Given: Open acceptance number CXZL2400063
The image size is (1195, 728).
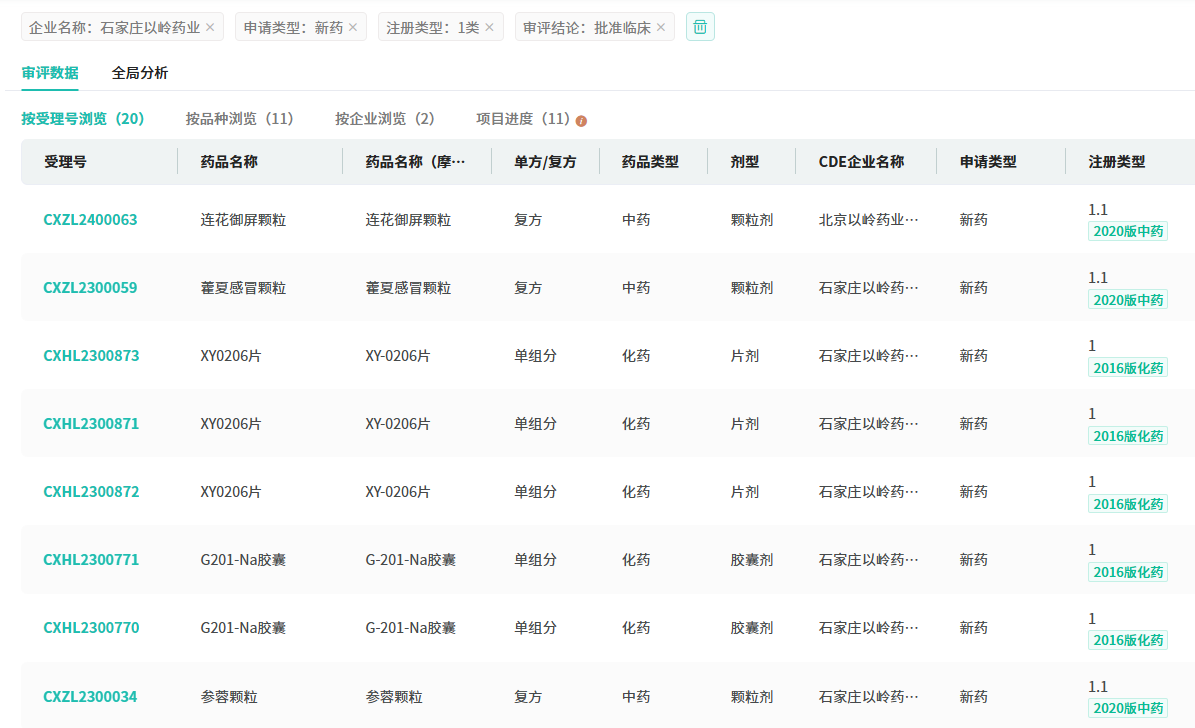Looking at the screenshot, I should (x=90, y=220).
